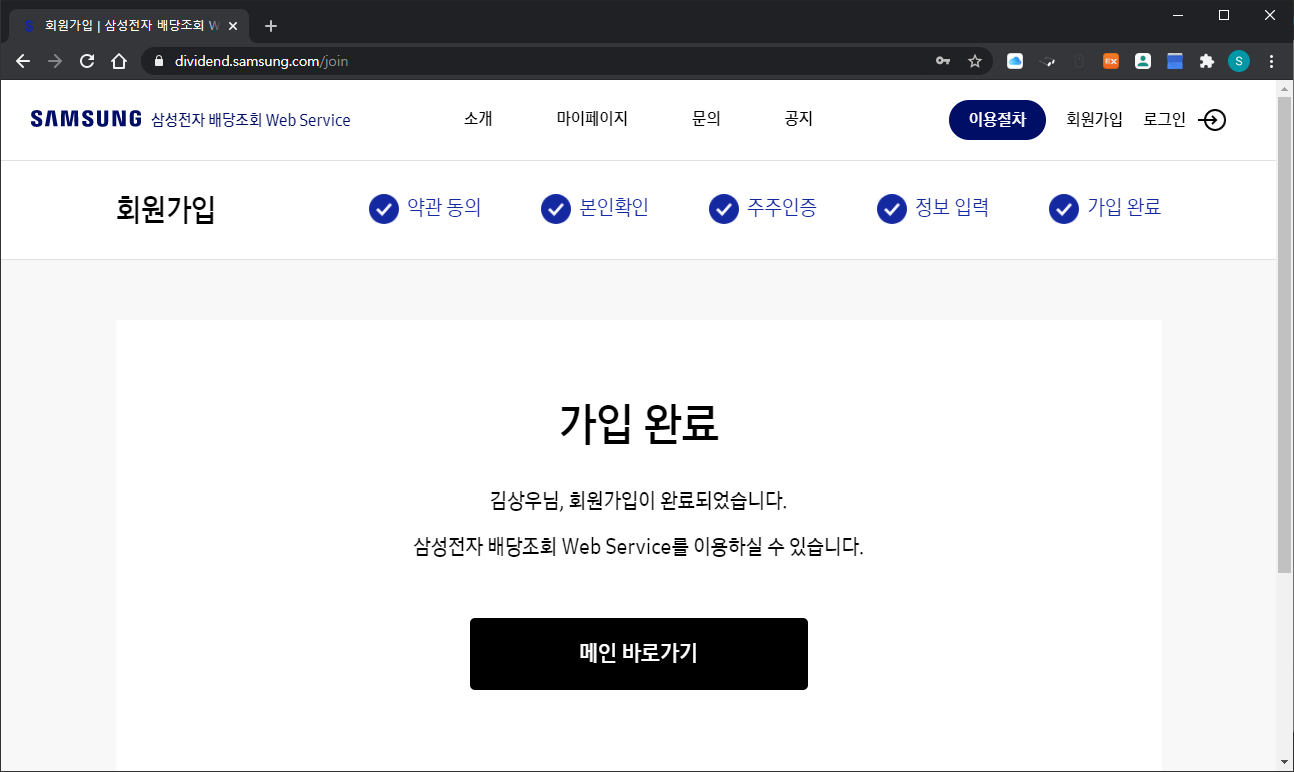Click the glasses extension icon

tap(1047, 61)
